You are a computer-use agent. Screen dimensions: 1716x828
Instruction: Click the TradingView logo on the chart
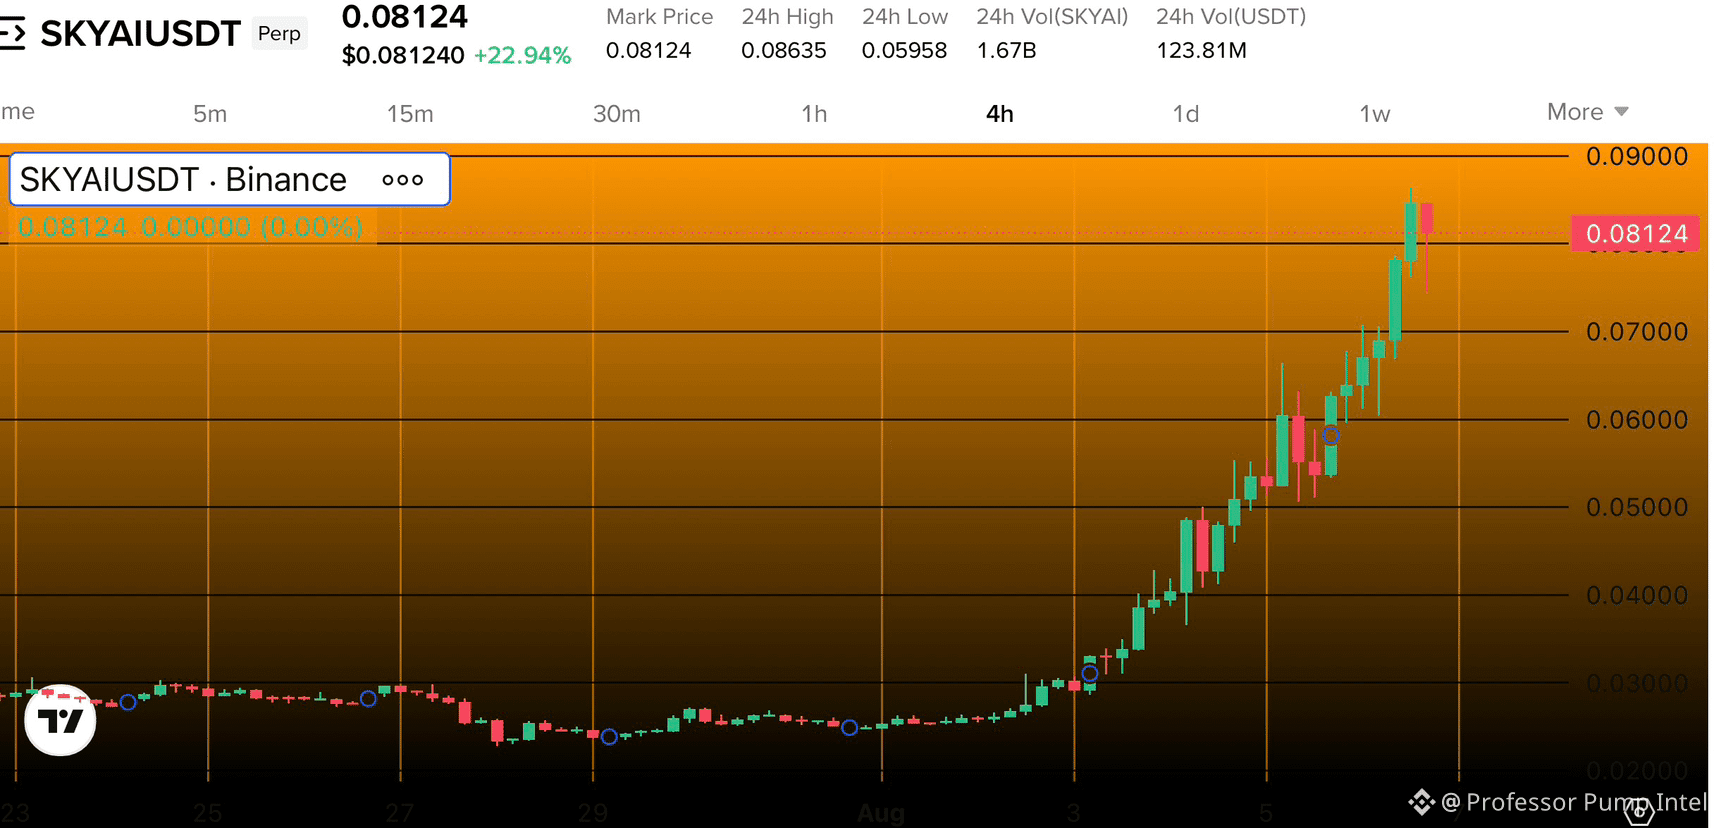(60, 719)
